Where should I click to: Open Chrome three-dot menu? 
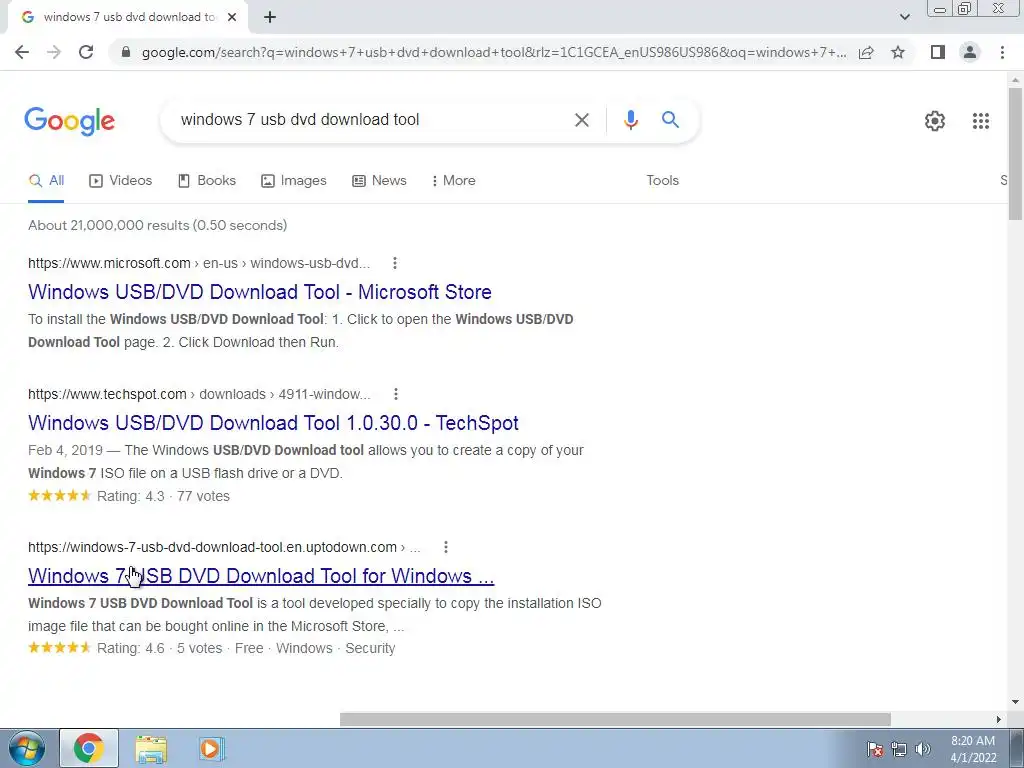[1002, 52]
